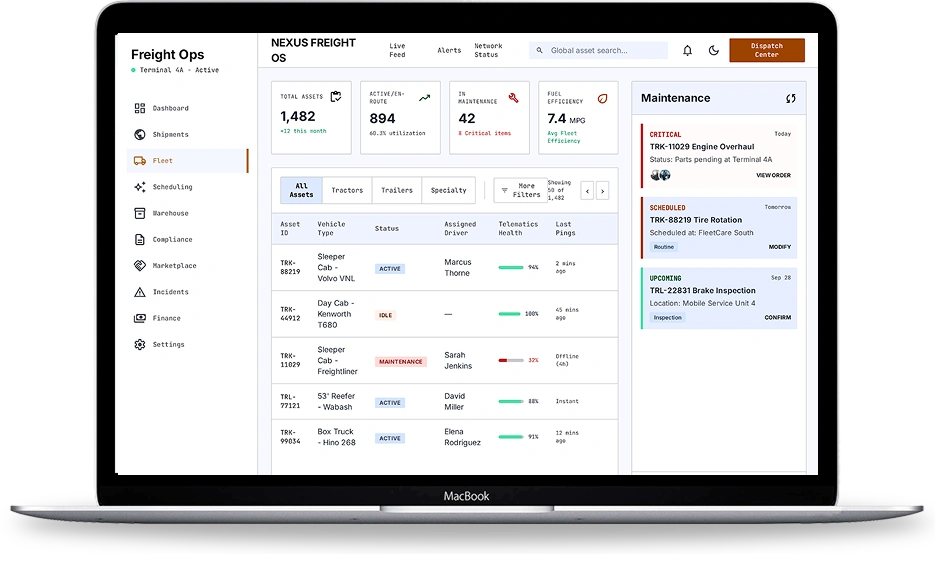This screenshot has width=935, height=574.
Task: Open the Dashboard sidebar icon
Action: (x=140, y=108)
